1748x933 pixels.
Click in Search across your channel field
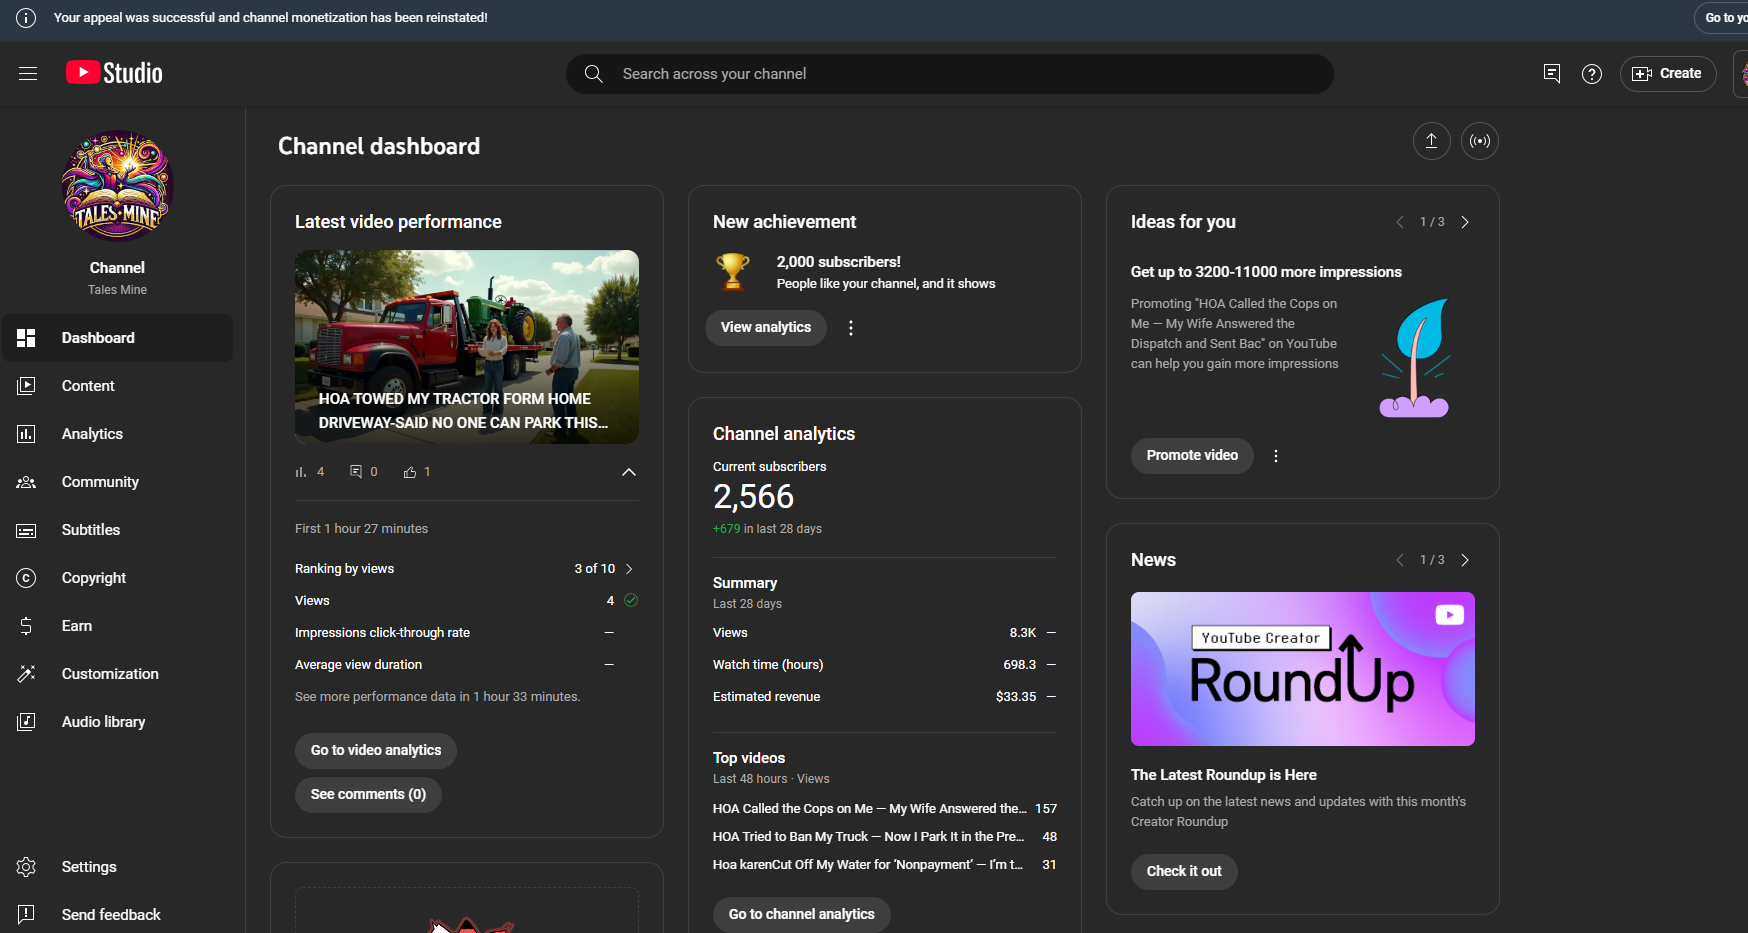pyautogui.click(x=950, y=74)
